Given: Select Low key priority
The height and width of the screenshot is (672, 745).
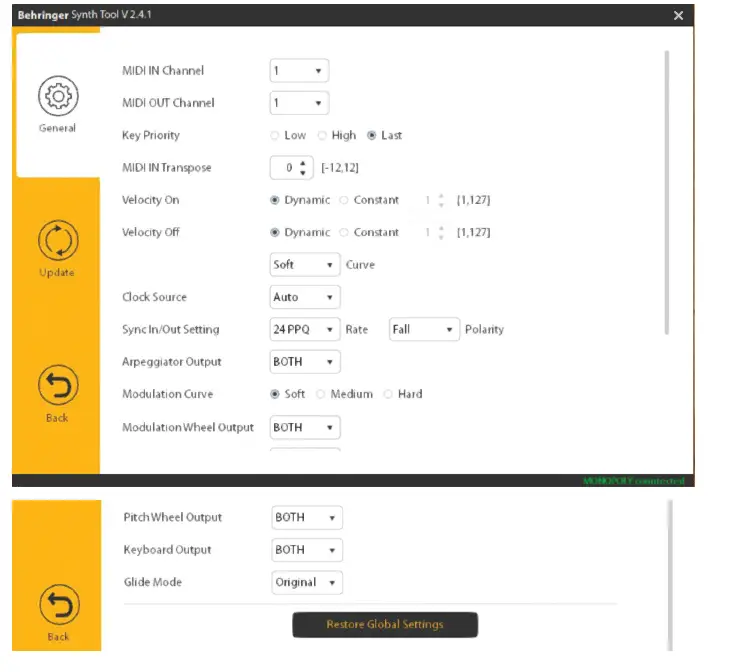Looking at the screenshot, I should 275,135.
